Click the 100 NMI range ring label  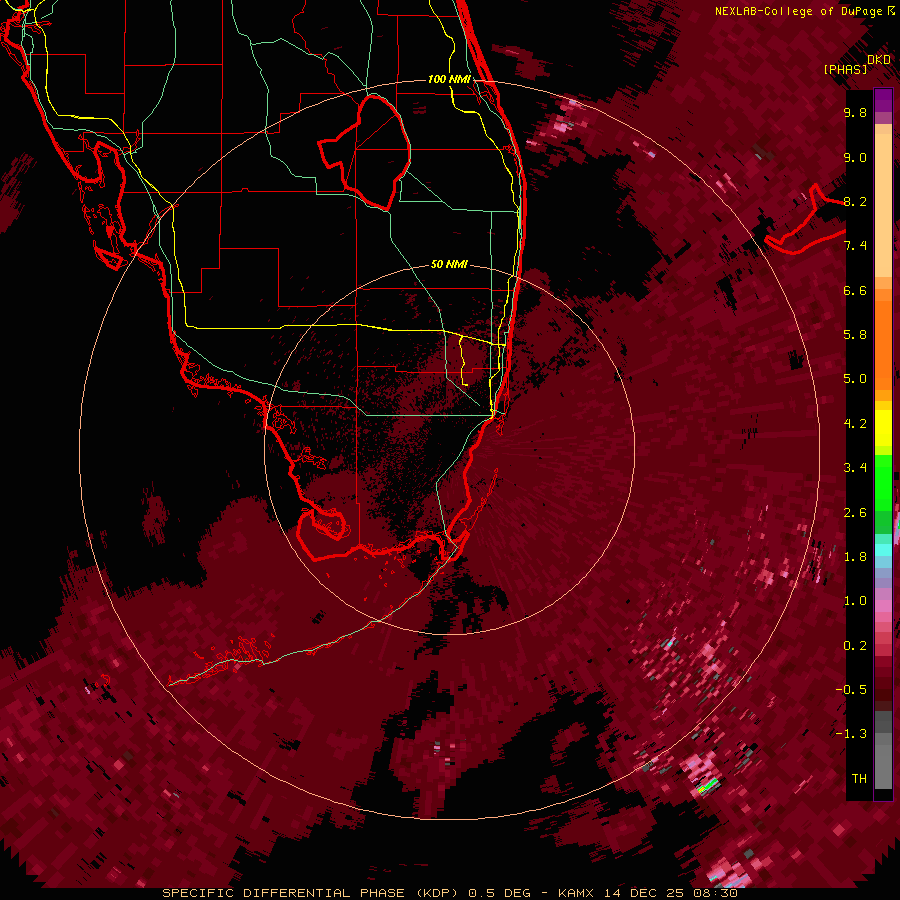[x=449, y=79]
